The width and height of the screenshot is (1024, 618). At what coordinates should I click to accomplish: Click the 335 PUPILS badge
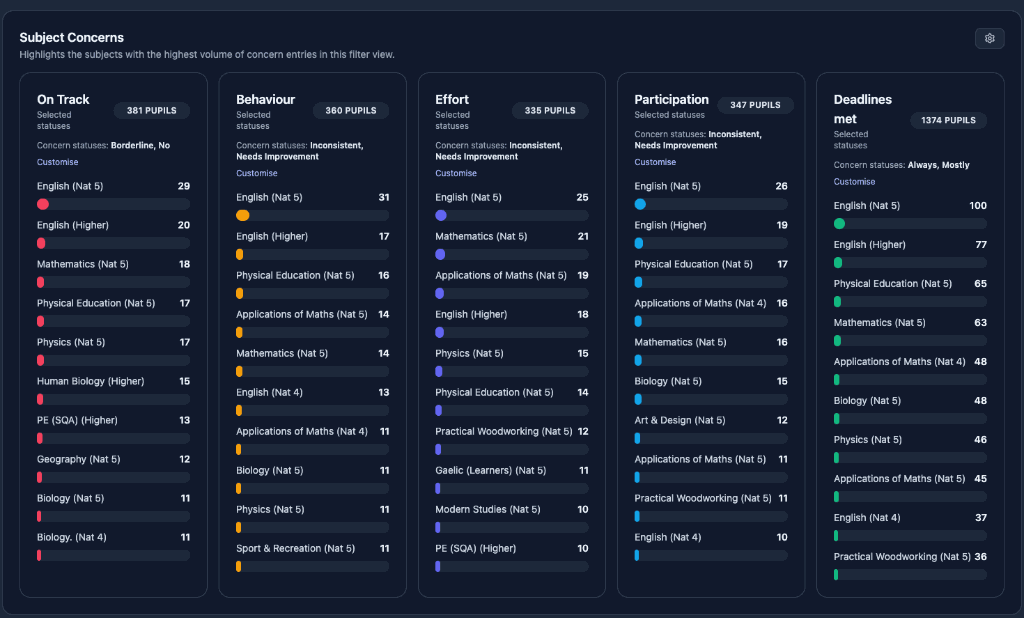coord(550,110)
